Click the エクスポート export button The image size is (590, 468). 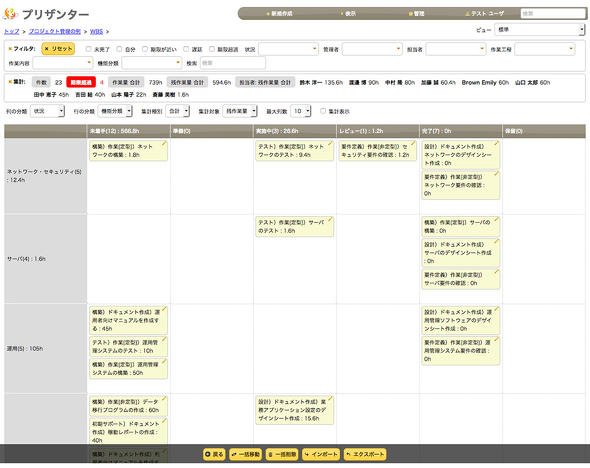[365, 454]
